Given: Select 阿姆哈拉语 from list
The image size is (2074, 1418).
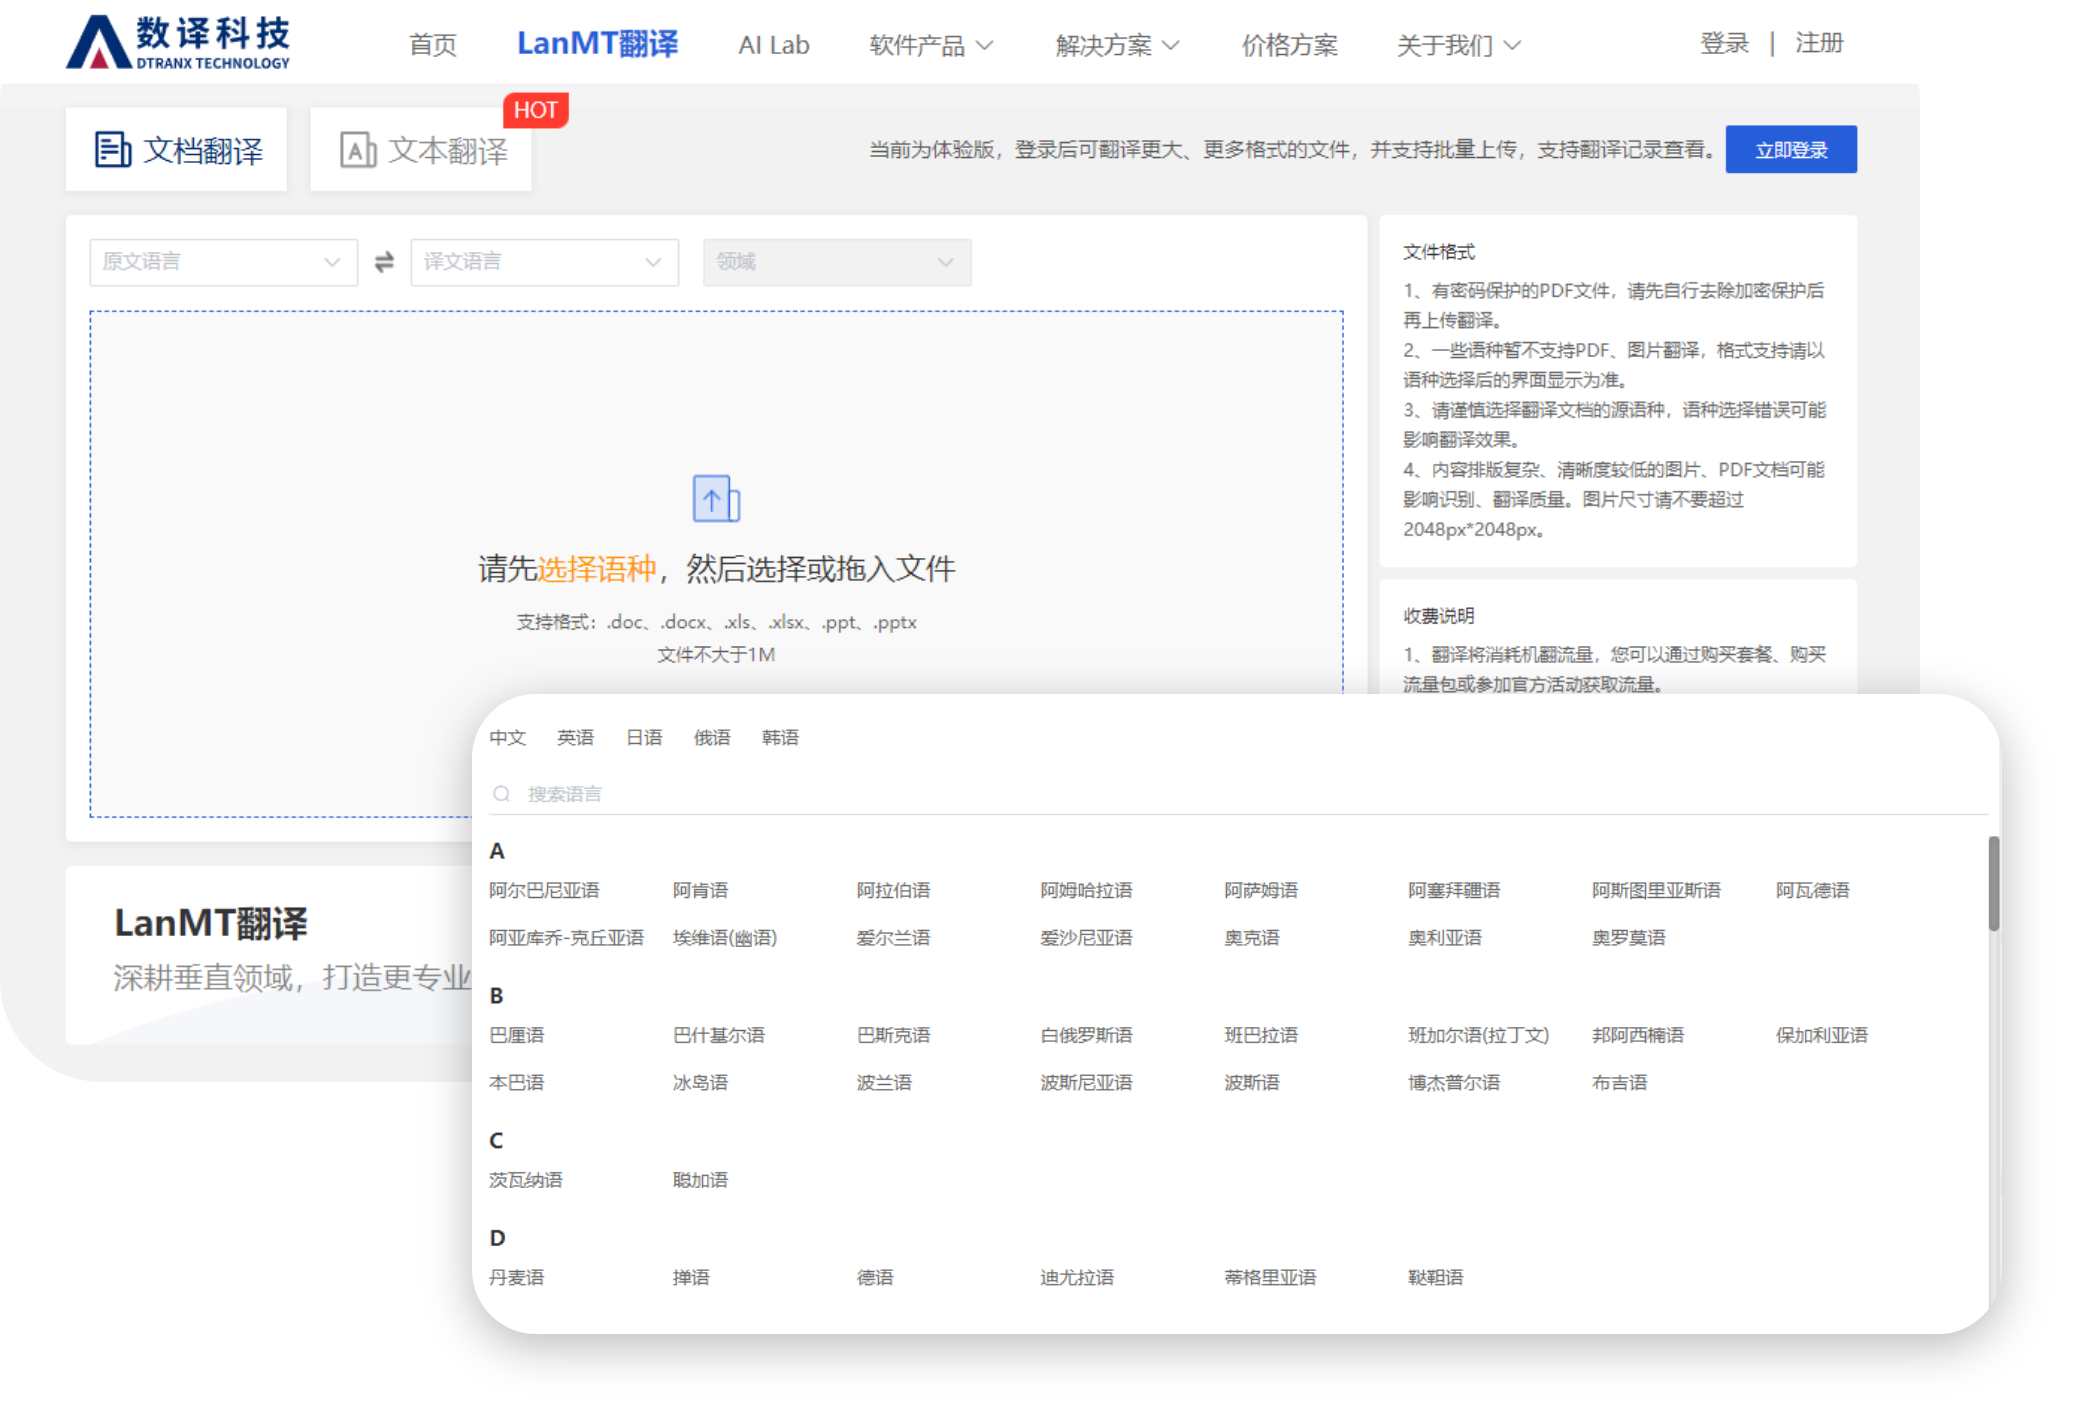Looking at the screenshot, I should pyautogui.click(x=1086, y=890).
